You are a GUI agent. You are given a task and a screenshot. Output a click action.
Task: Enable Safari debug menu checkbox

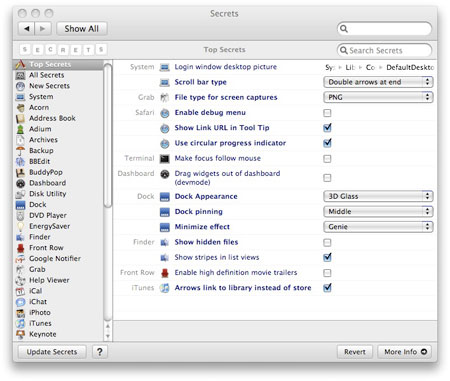pos(327,113)
